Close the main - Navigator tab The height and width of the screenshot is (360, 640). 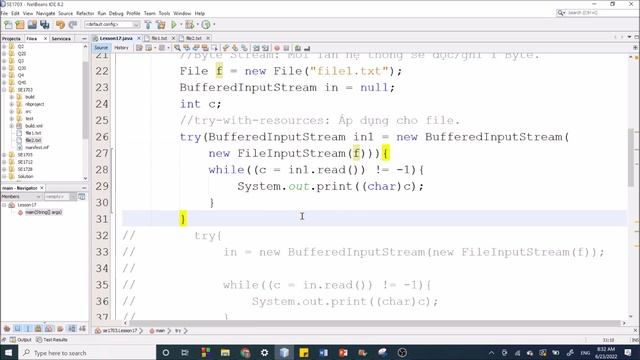42,188
